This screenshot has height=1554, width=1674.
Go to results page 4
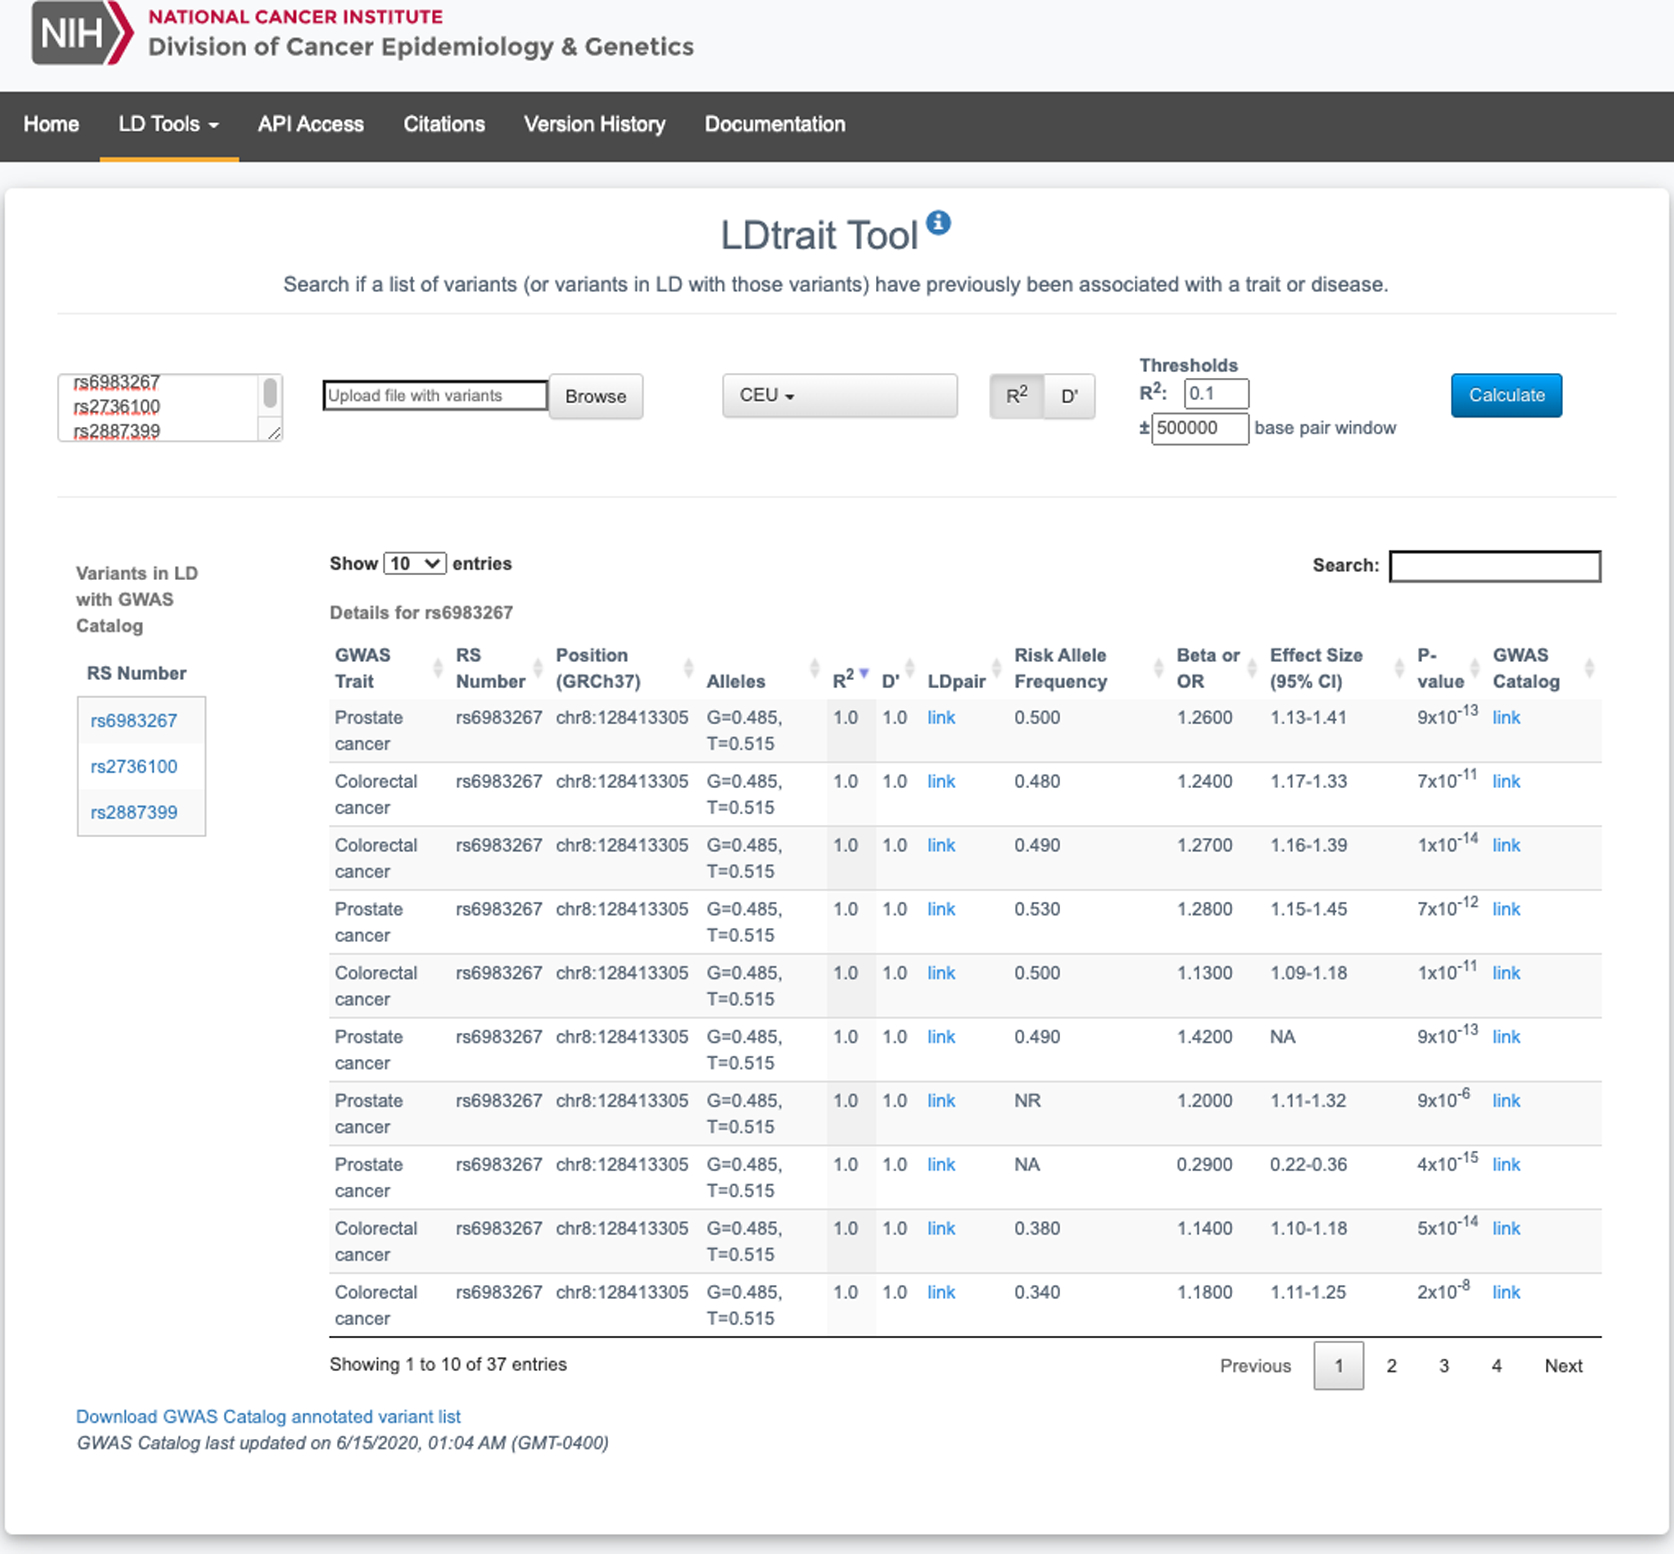1496,1365
